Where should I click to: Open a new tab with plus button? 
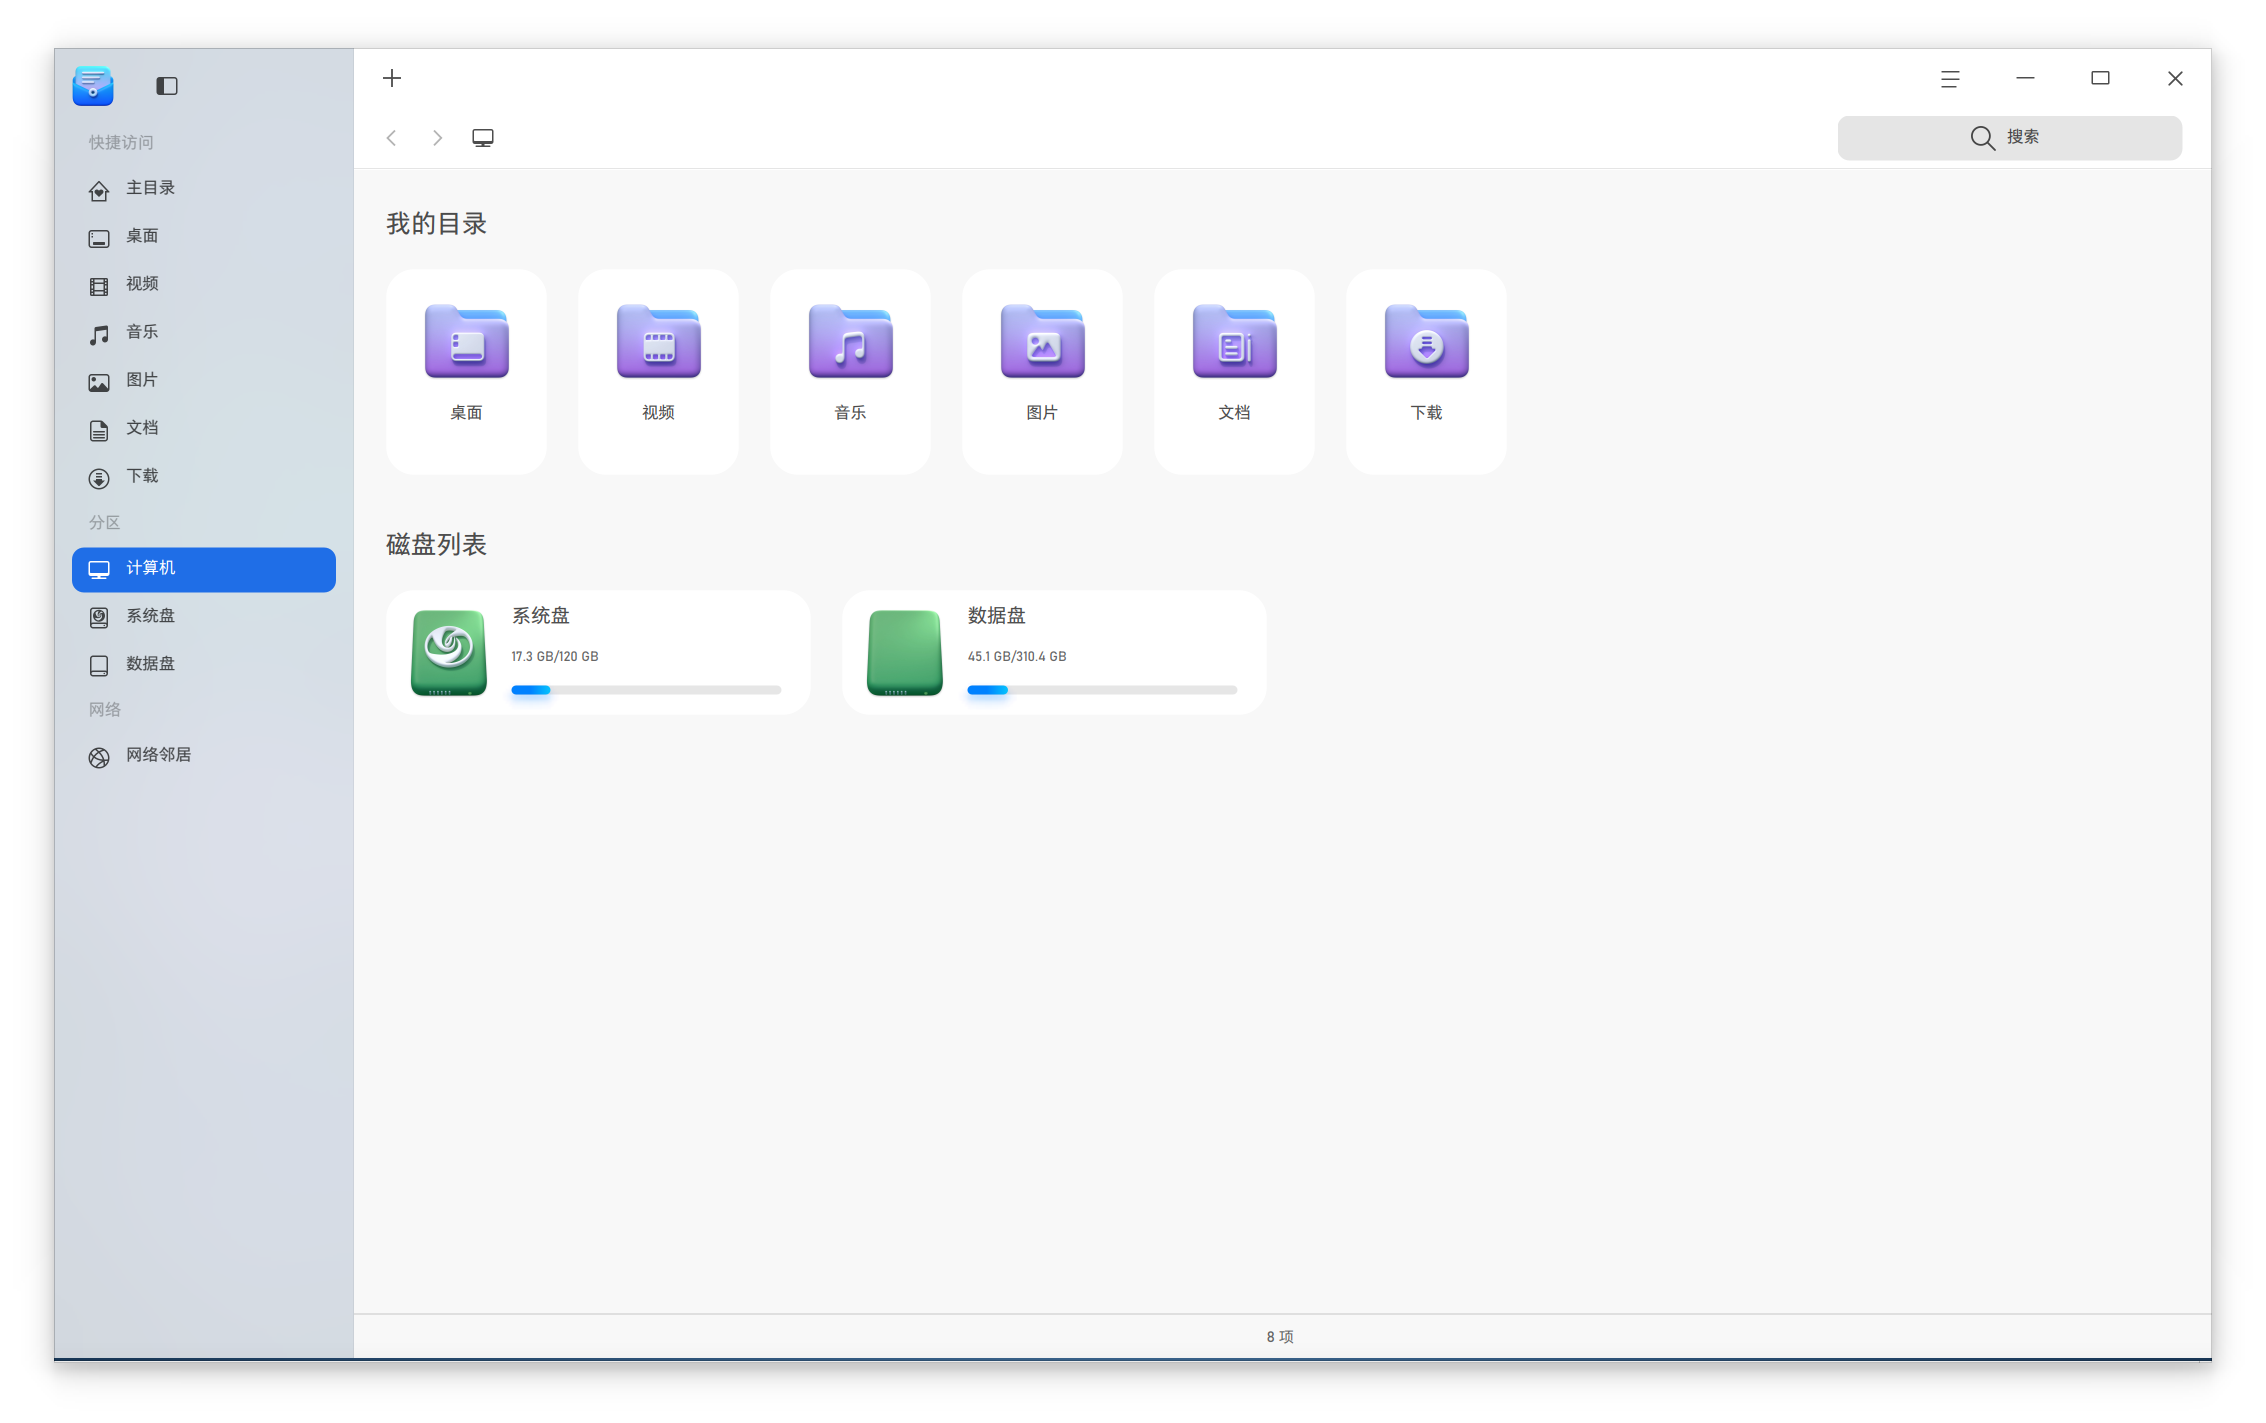392,78
